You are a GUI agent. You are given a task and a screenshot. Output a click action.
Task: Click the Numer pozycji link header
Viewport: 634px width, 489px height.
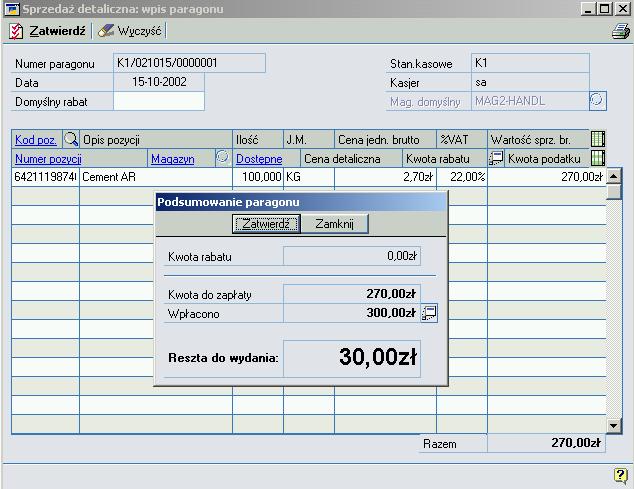click(x=48, y=159)
